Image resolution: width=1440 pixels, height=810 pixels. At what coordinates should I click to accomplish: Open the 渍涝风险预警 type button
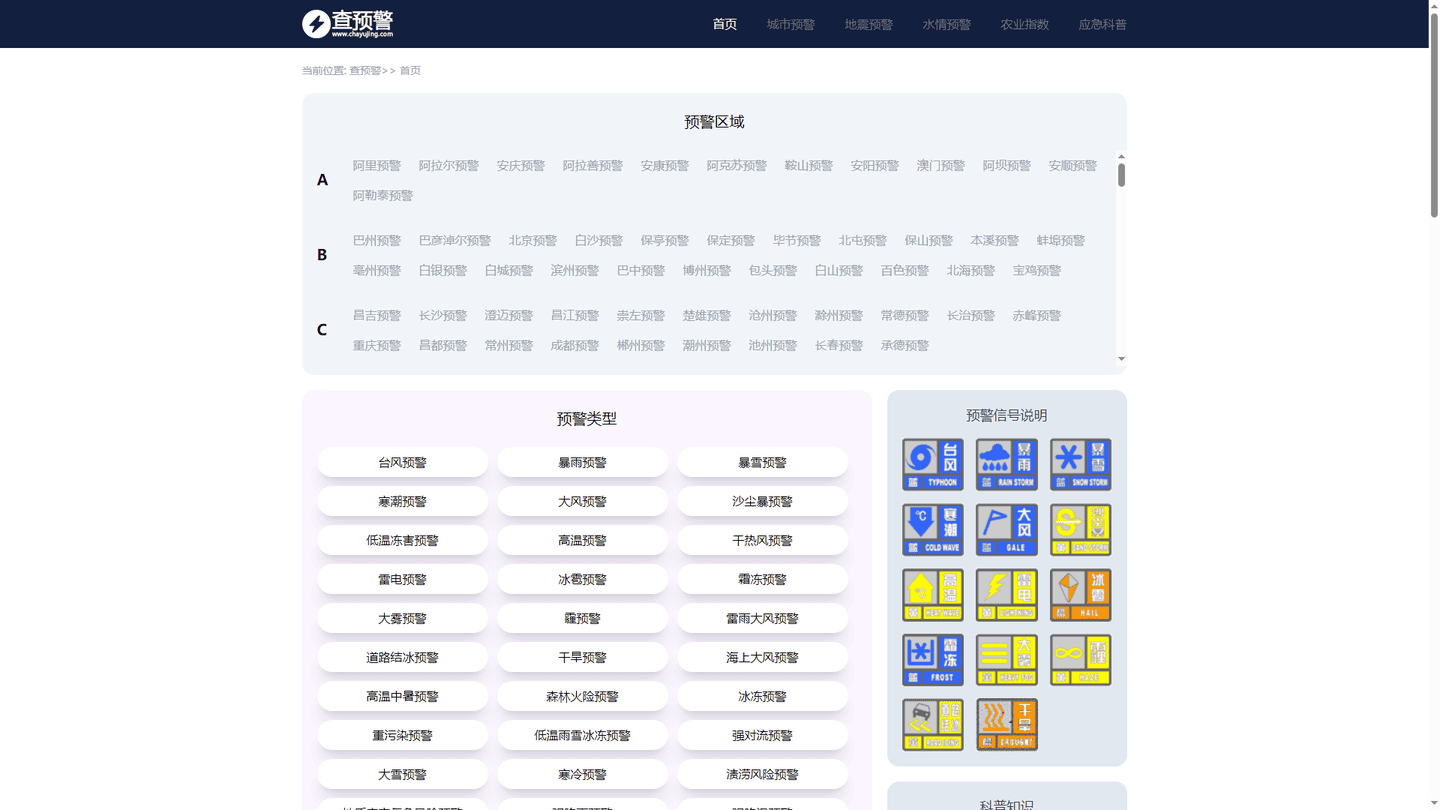coord(763,774)
